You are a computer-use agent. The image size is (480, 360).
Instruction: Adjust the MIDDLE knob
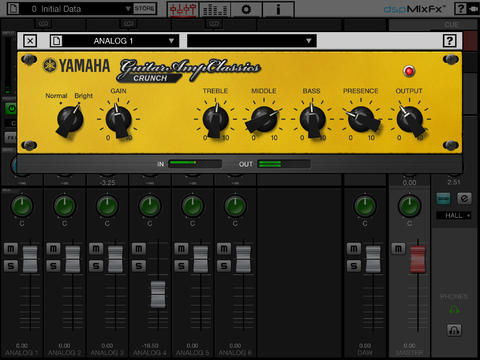tap(263, 120)
